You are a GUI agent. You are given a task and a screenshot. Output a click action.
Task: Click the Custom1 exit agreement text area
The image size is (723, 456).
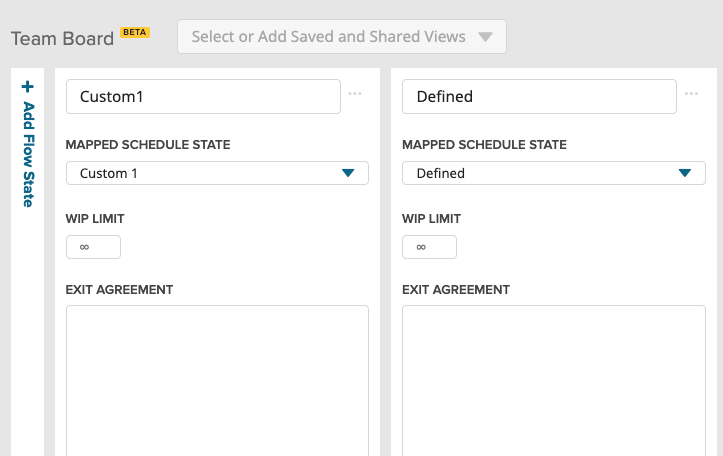pyautogui.click(x=217, y=380)
